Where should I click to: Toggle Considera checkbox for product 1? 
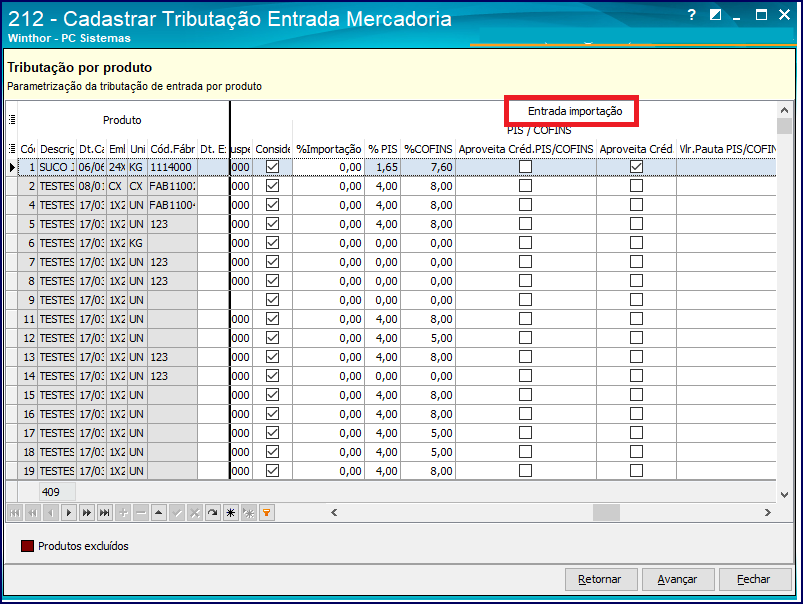(x=272, y=167)
